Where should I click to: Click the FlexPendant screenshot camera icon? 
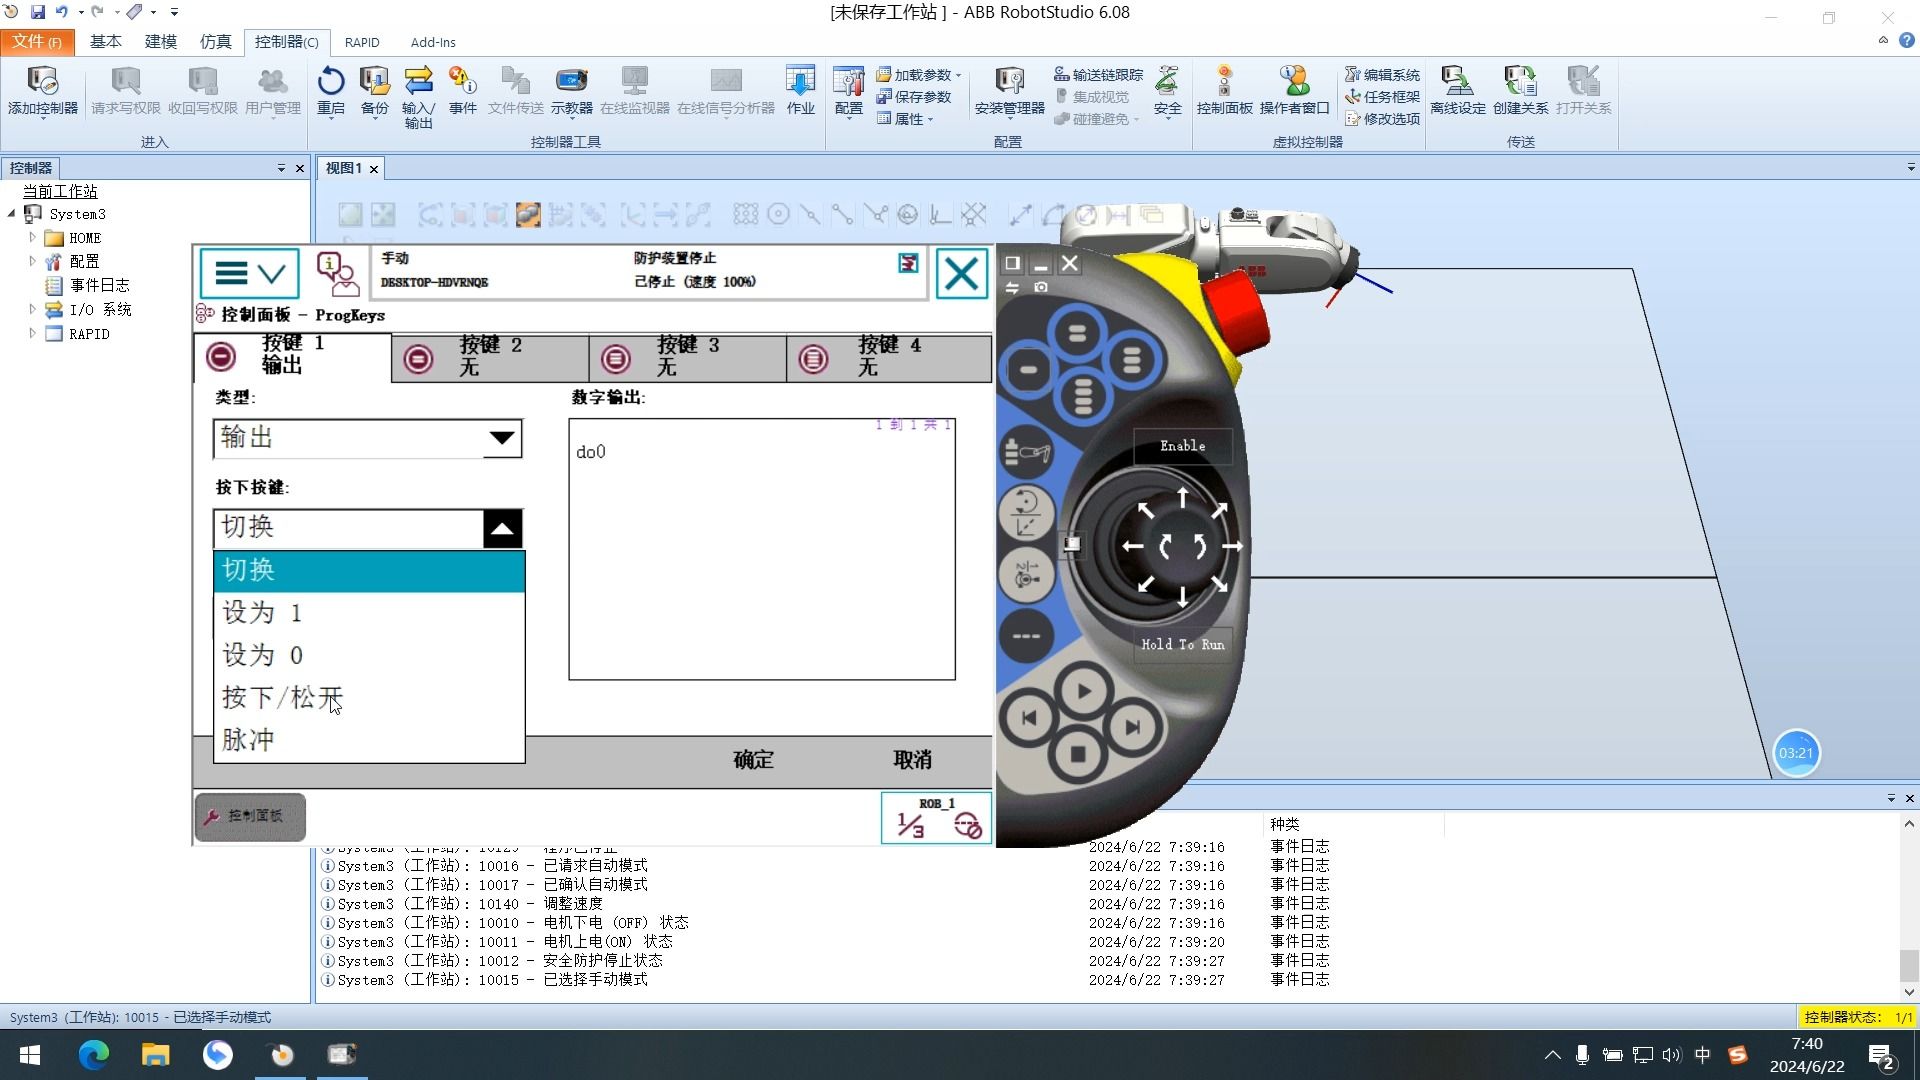click(1041, 288)
